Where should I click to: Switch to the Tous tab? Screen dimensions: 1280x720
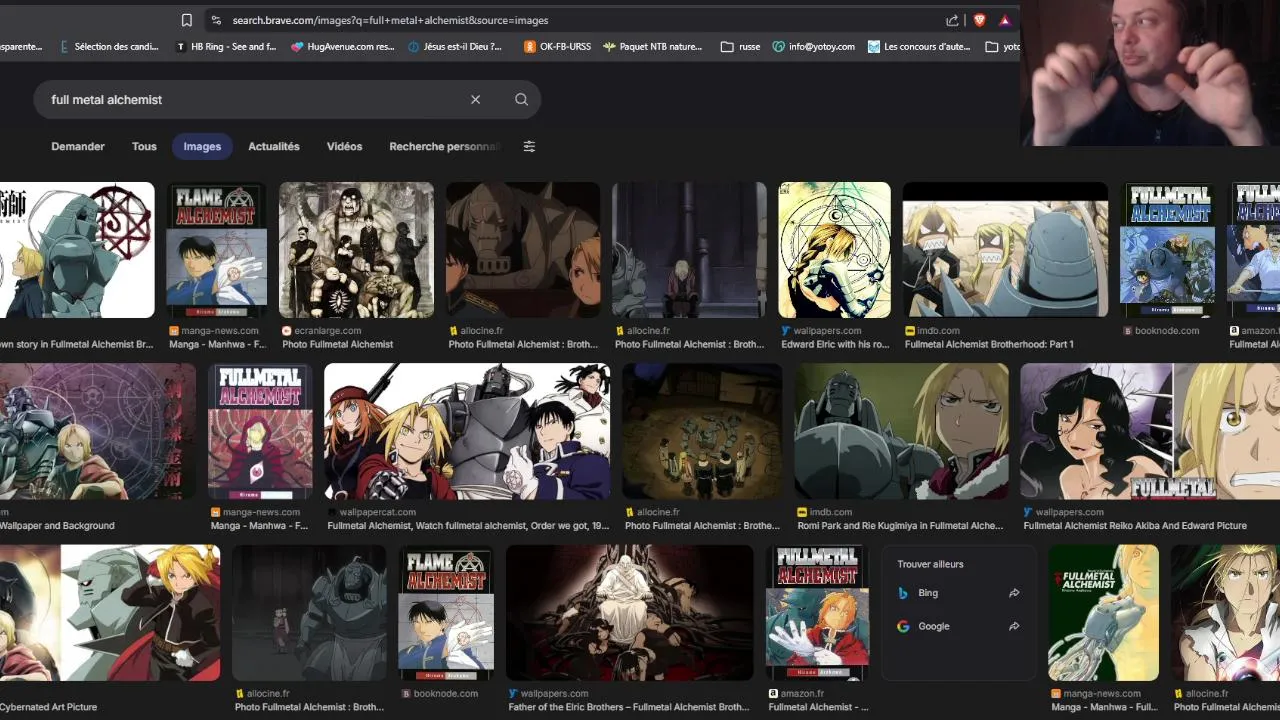click(x=144, y=146)
